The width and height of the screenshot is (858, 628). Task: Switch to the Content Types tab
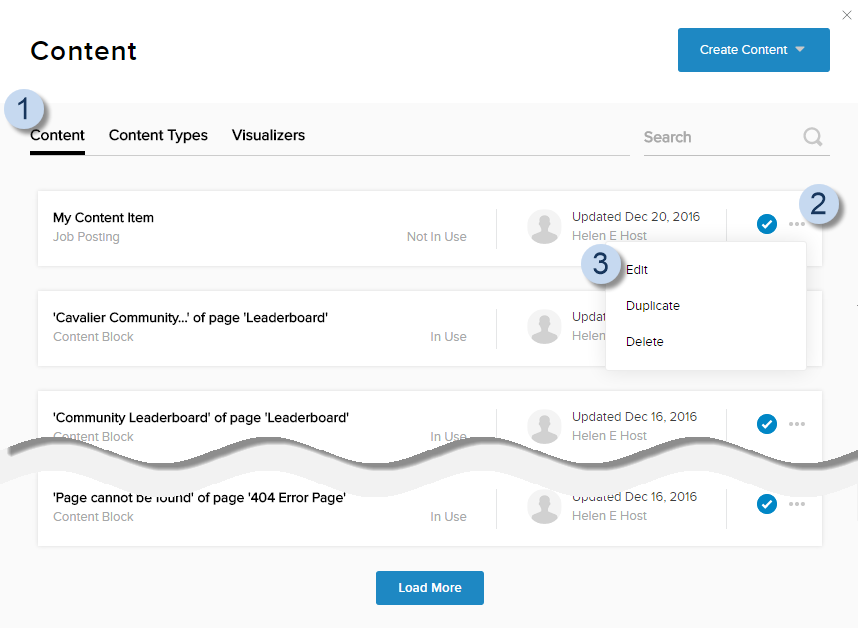158,135
